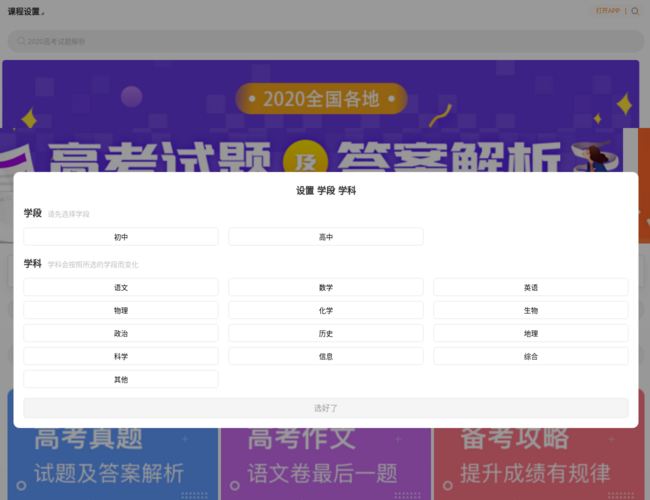
Task: Choose the 语文 subject
Action: (121, 287)
